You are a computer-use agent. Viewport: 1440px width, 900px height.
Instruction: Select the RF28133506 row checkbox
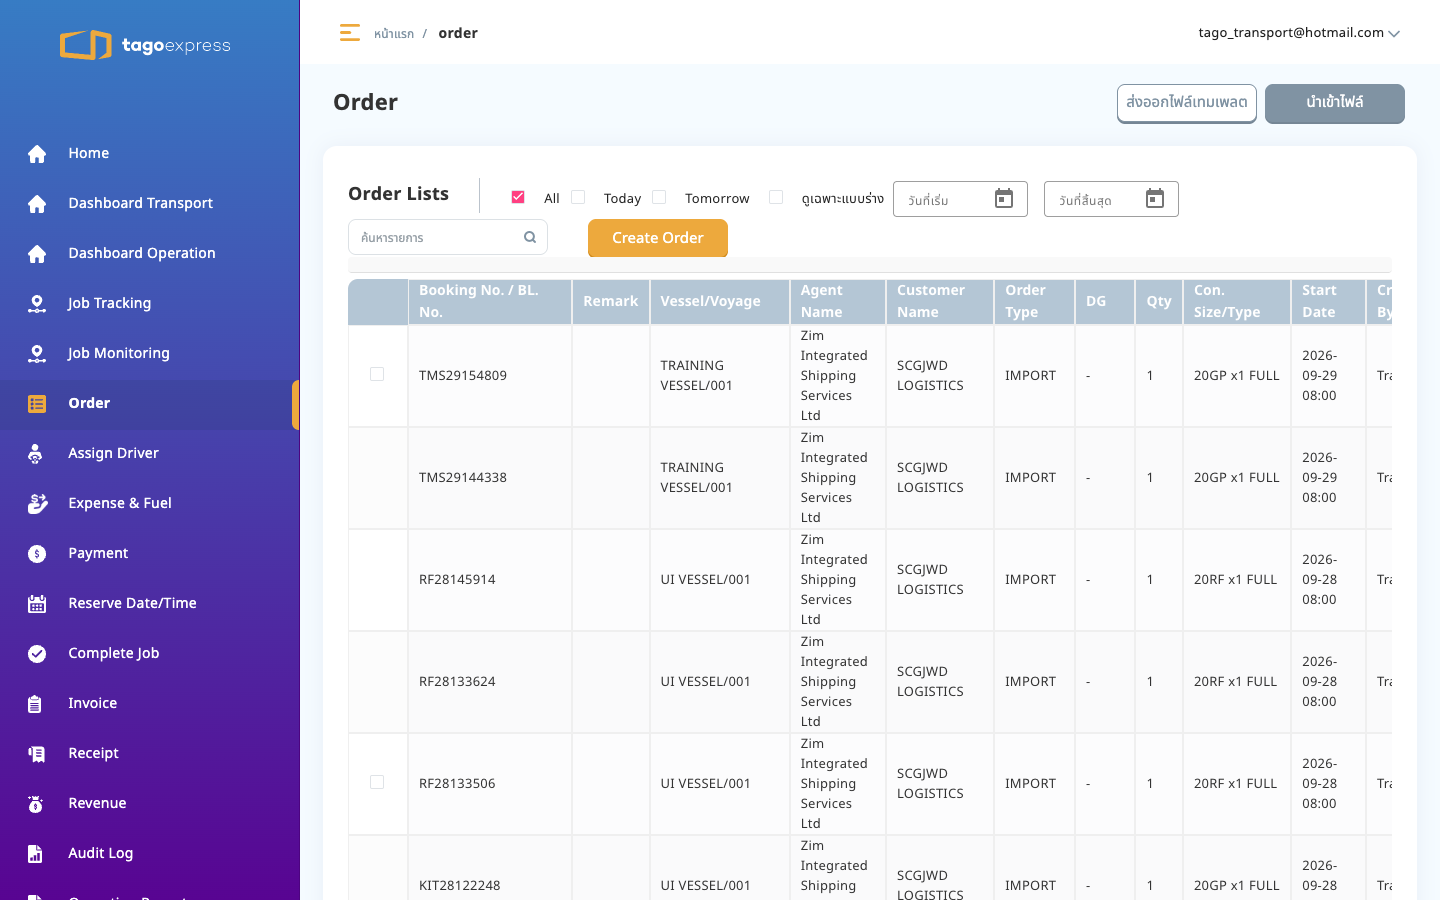377,782
